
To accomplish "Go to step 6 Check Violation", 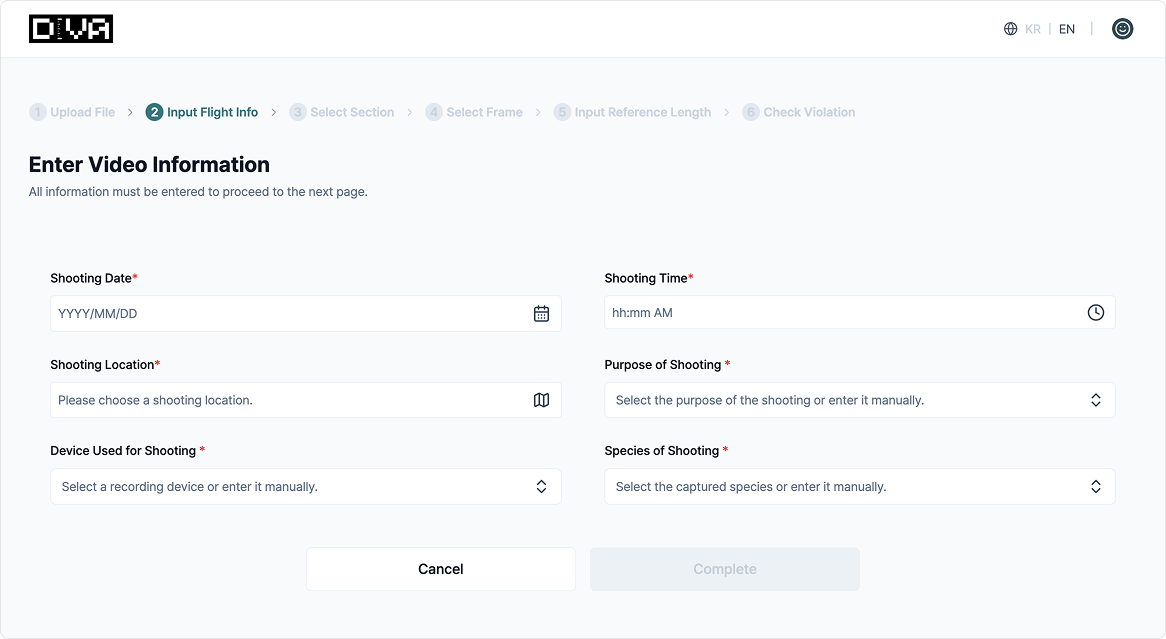I will click(x=799, y=112).
